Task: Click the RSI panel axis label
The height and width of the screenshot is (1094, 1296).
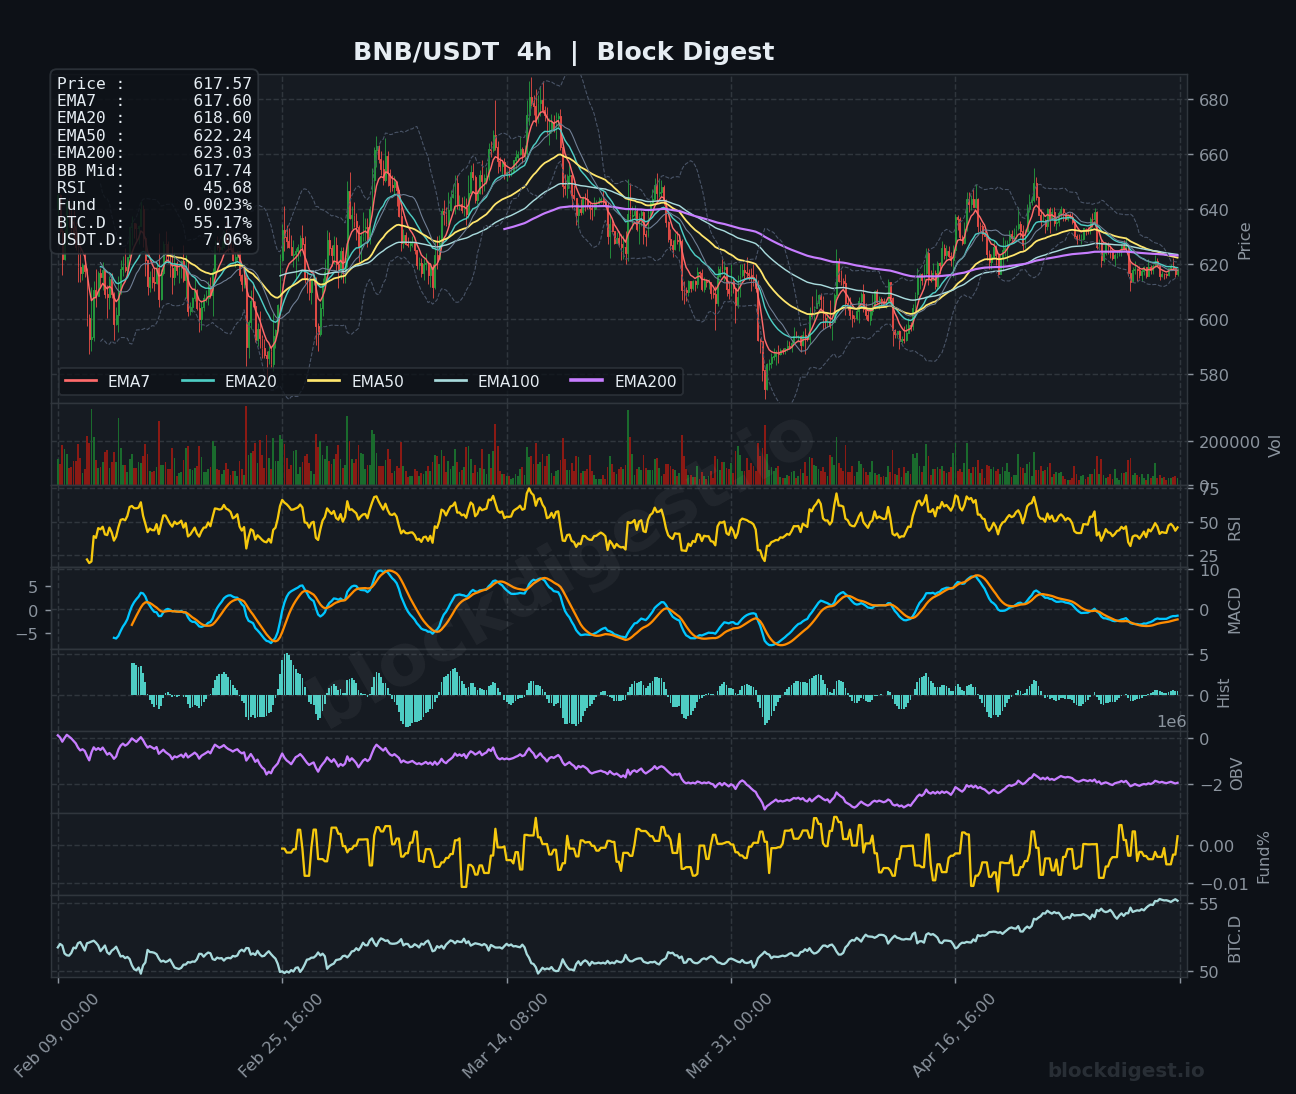Action: [1235, 529]
